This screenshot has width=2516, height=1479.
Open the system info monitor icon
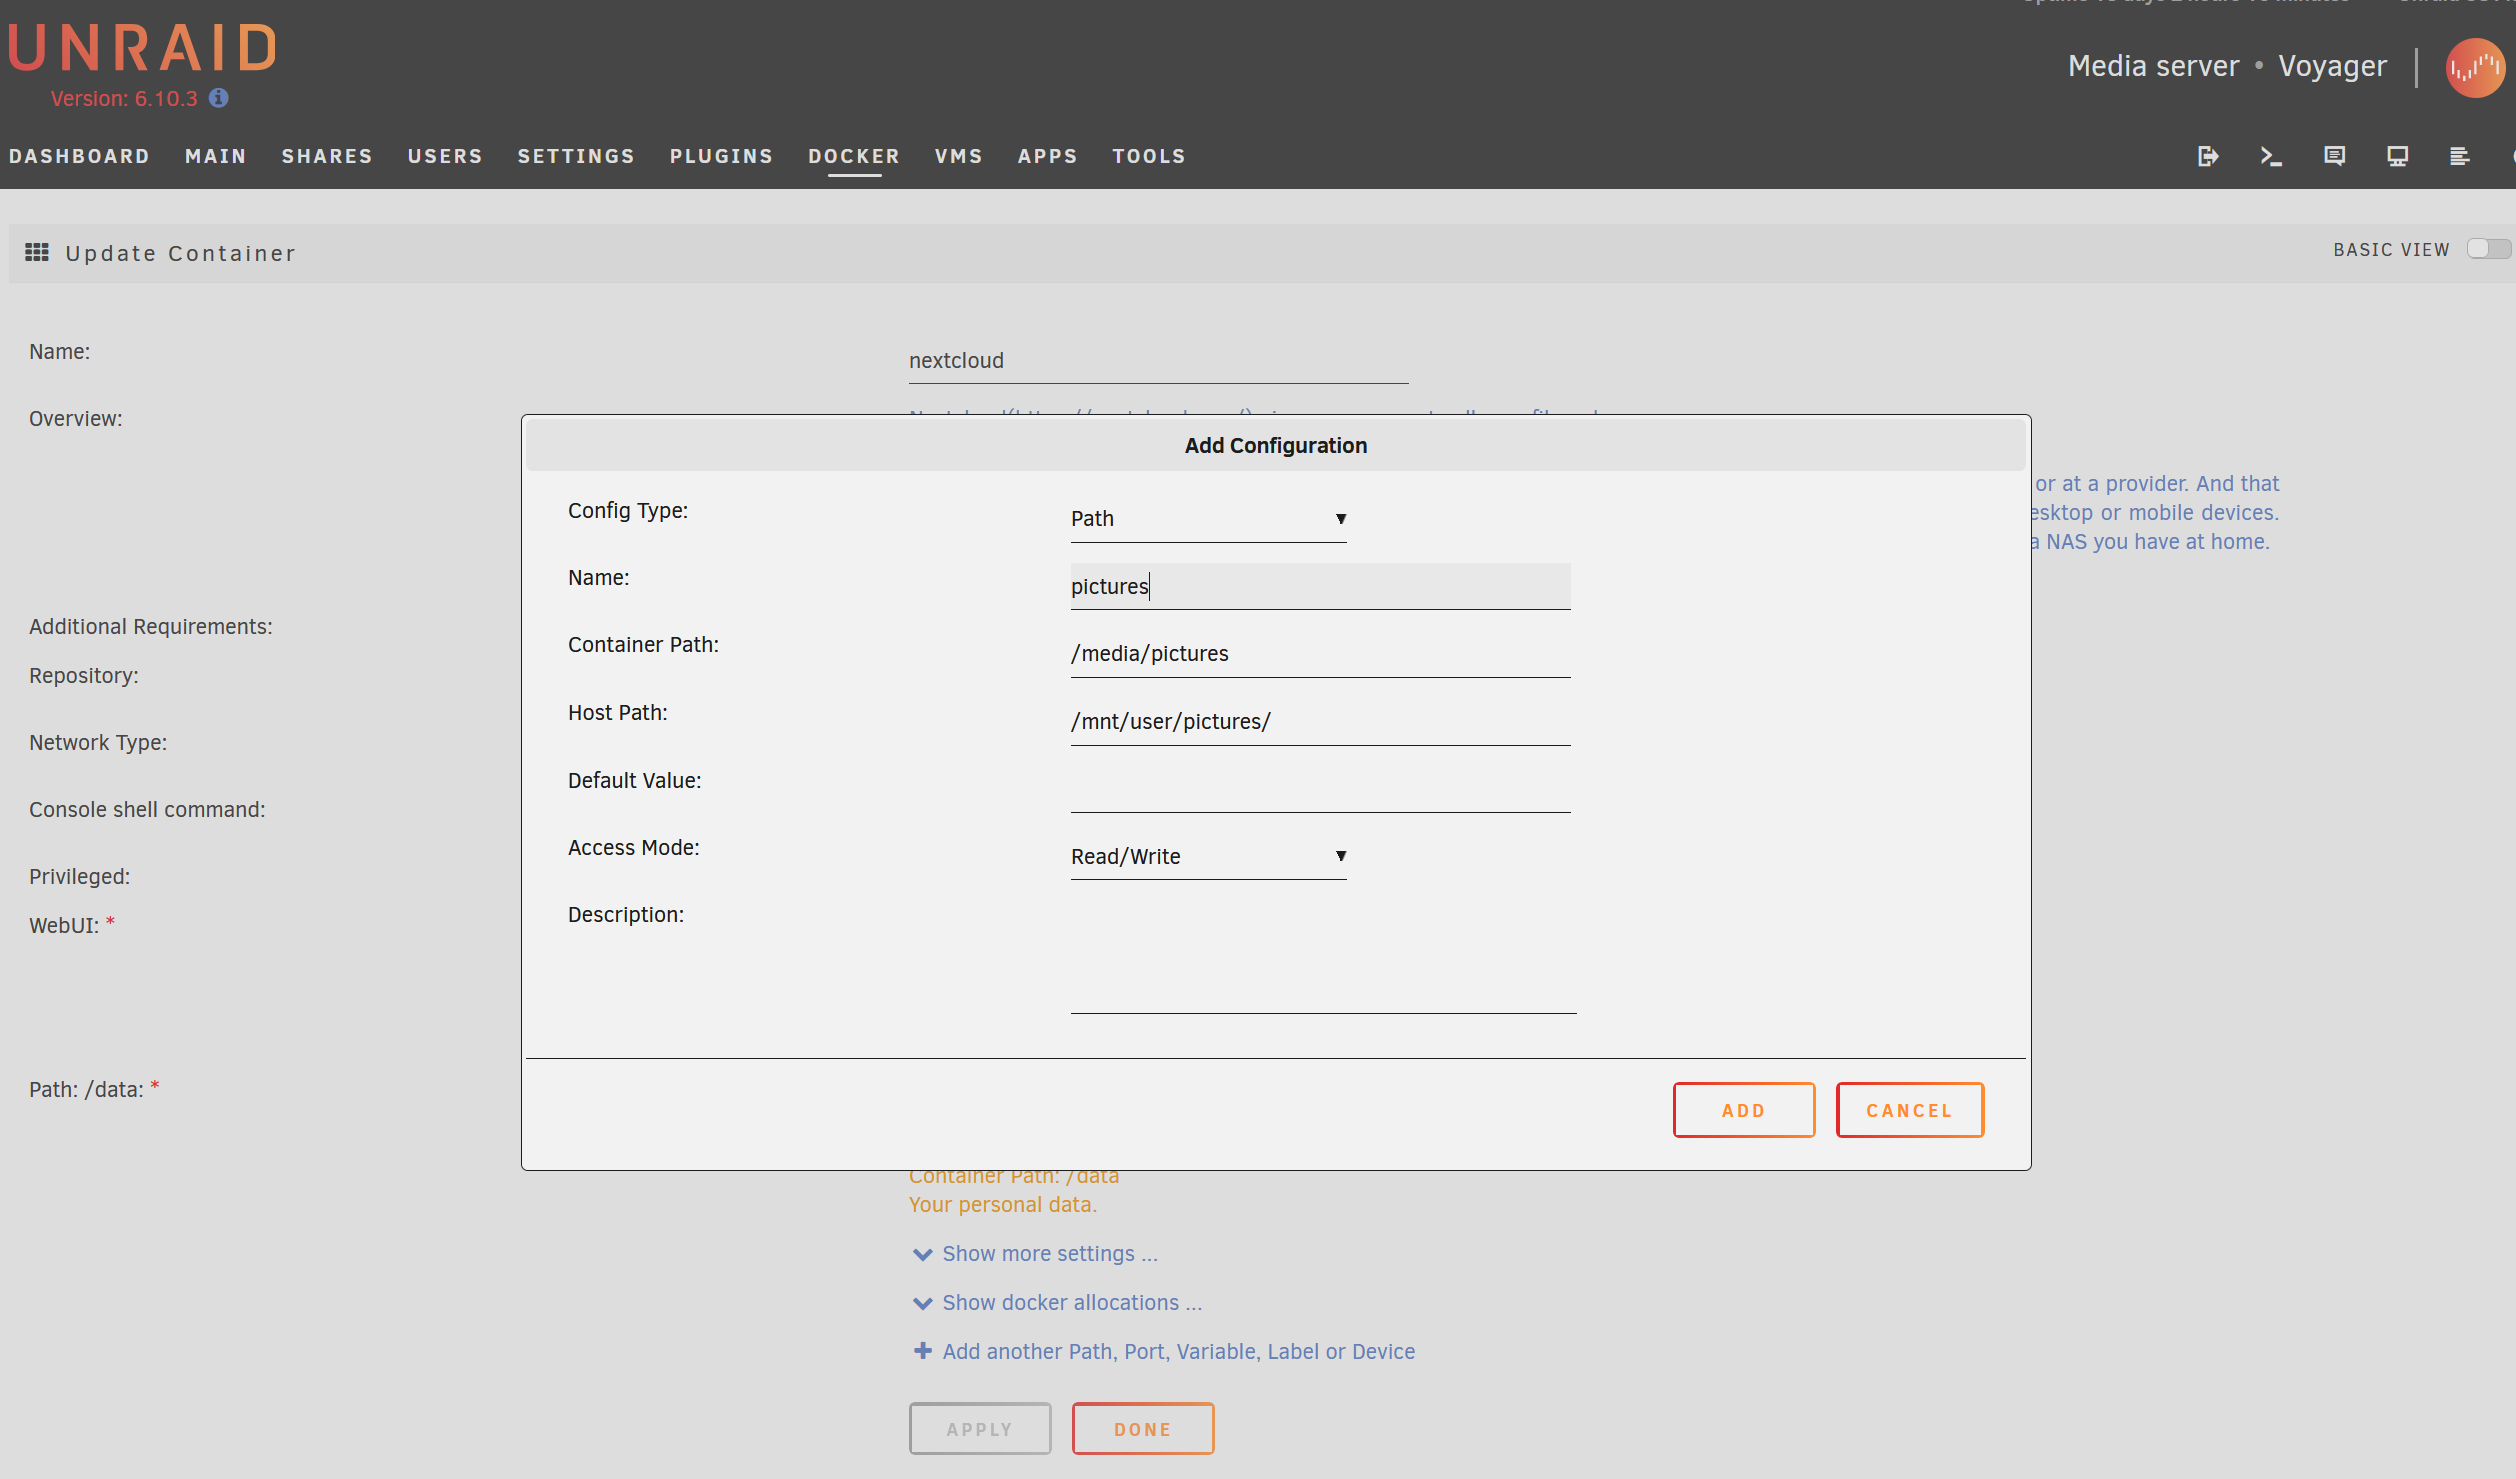pyautogui.click(x=2397, y=156)
